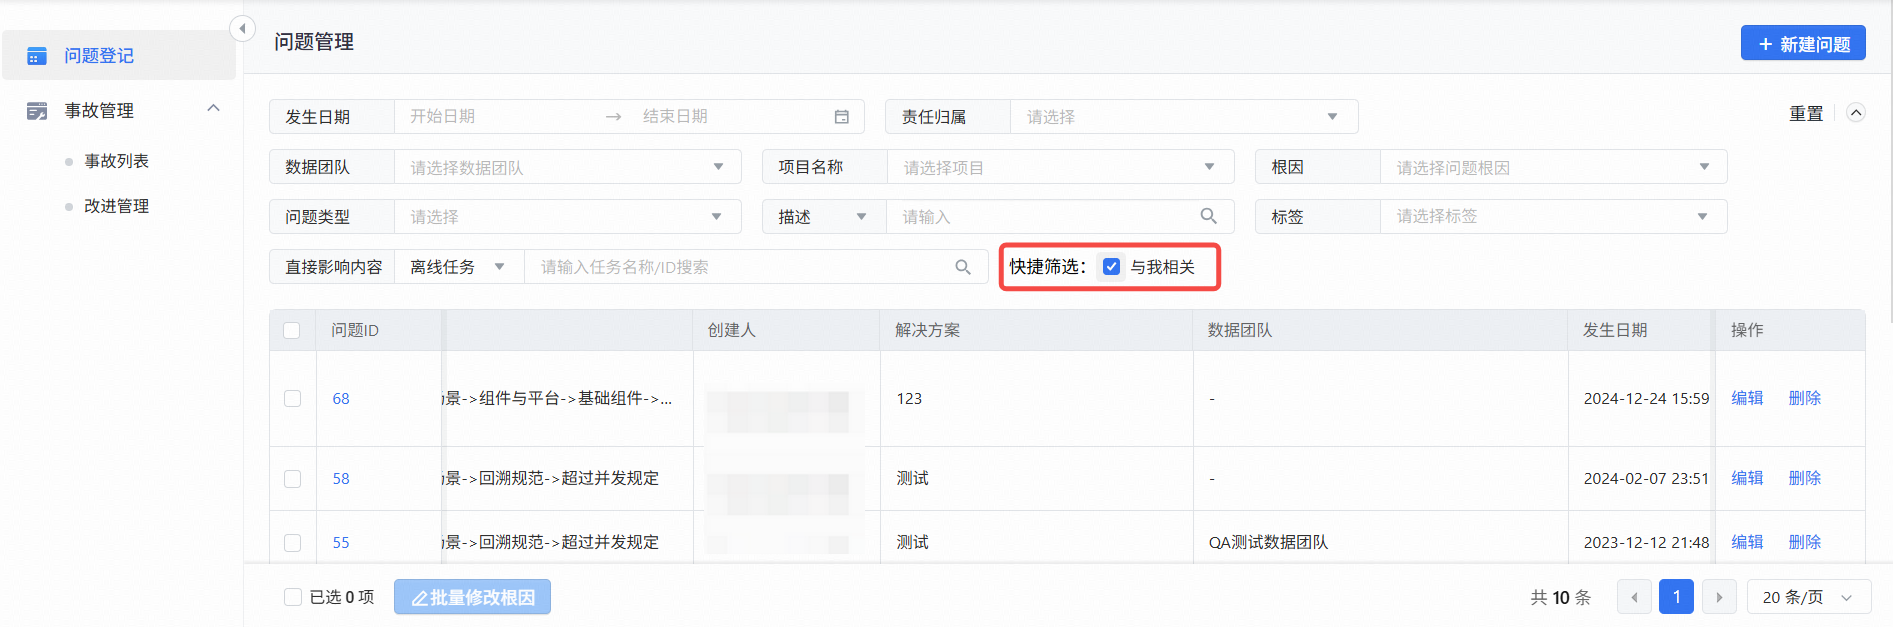Open the 数据团队 dropdown
The height and width of the screenshot is (627, 1893).
(567, 167)
